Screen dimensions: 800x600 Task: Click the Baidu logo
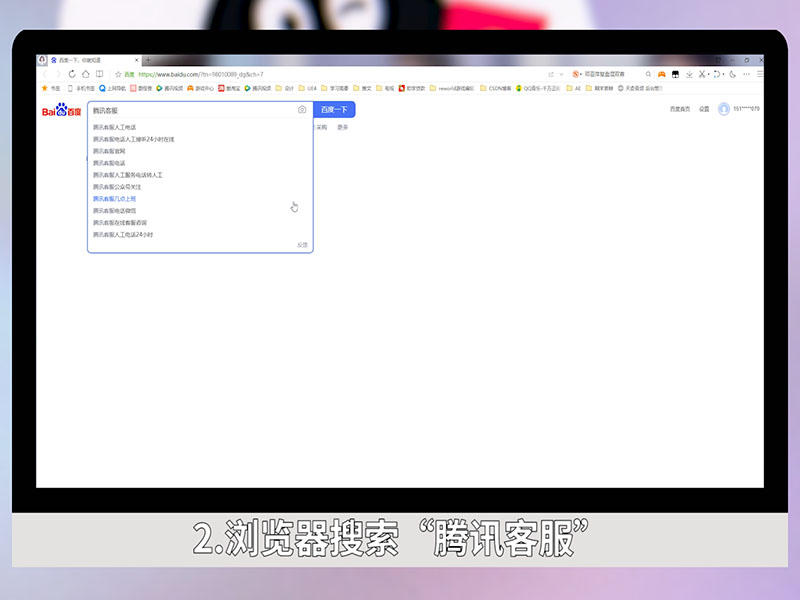[61, 110]
